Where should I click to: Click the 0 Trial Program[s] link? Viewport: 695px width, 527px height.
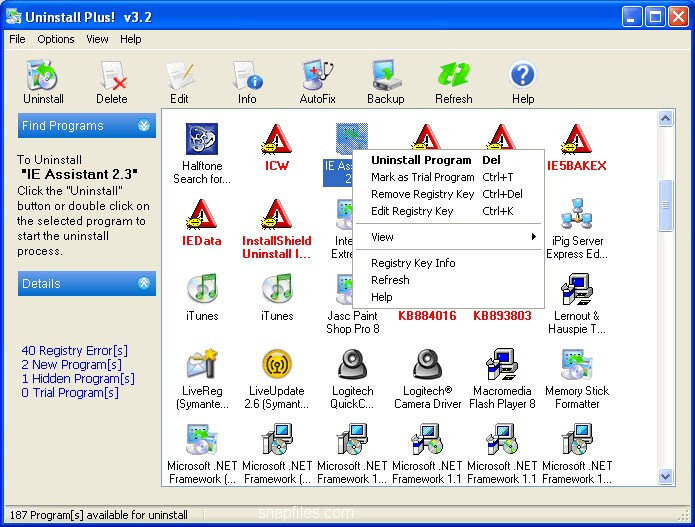[x=70, y=392]
